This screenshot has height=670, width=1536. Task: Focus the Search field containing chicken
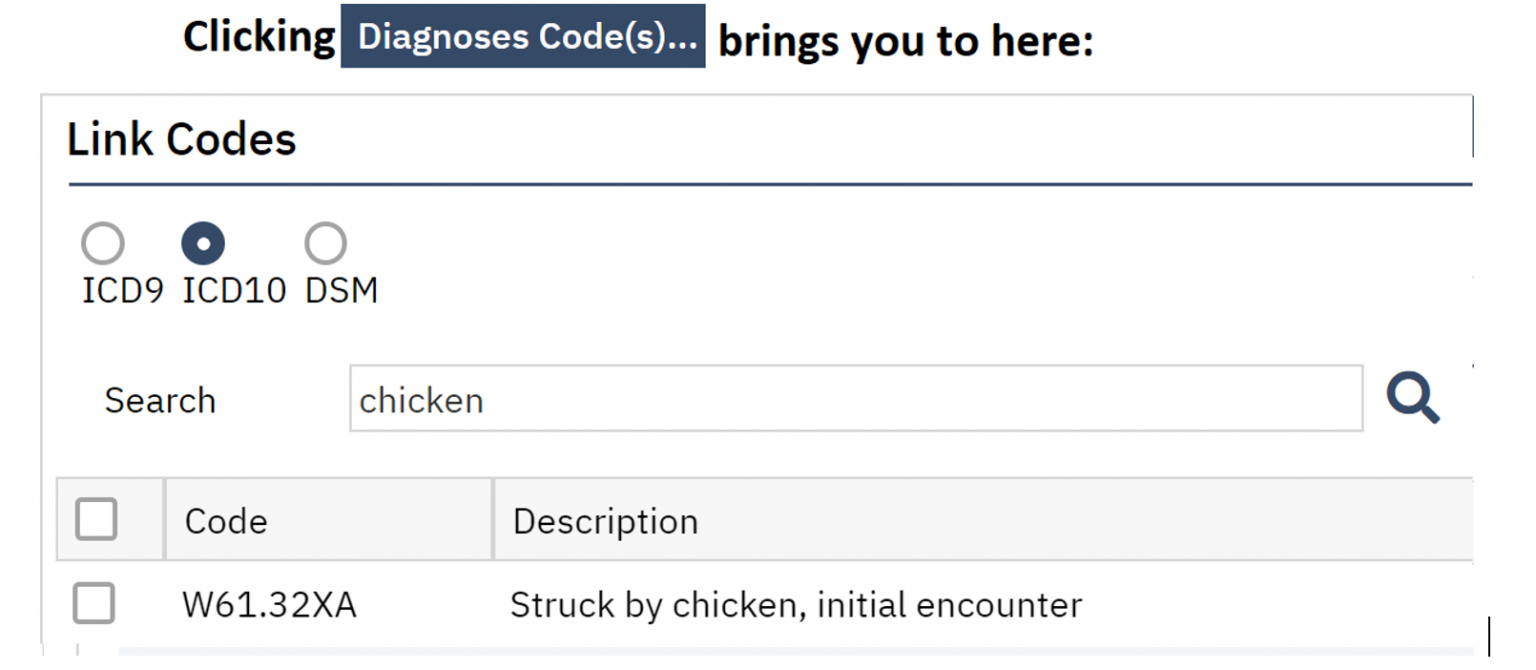[856, 399]
